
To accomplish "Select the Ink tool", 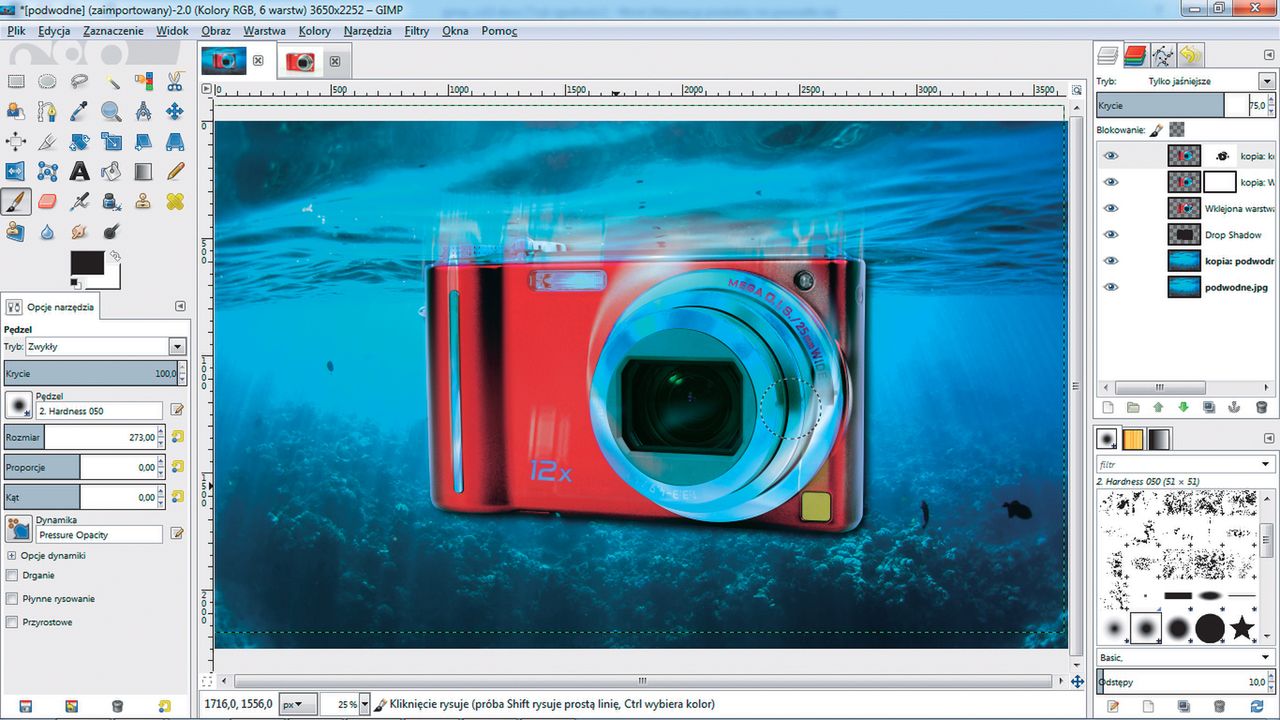I will [111, 202].
